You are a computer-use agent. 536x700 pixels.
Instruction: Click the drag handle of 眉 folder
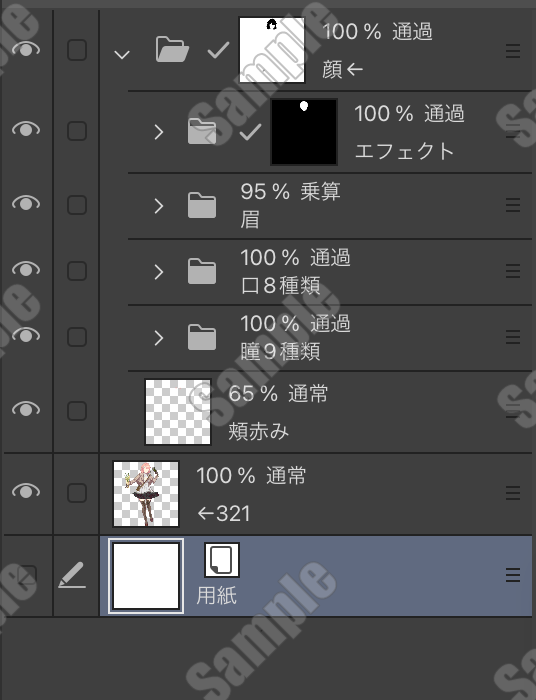click(x=513, y=205)
